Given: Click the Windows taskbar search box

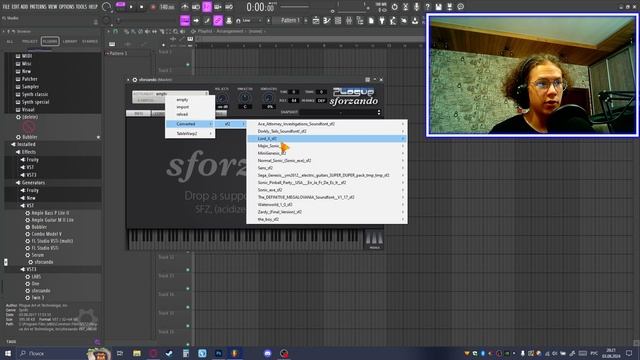Looking at the screenshot, I should [x=51, y=353].
